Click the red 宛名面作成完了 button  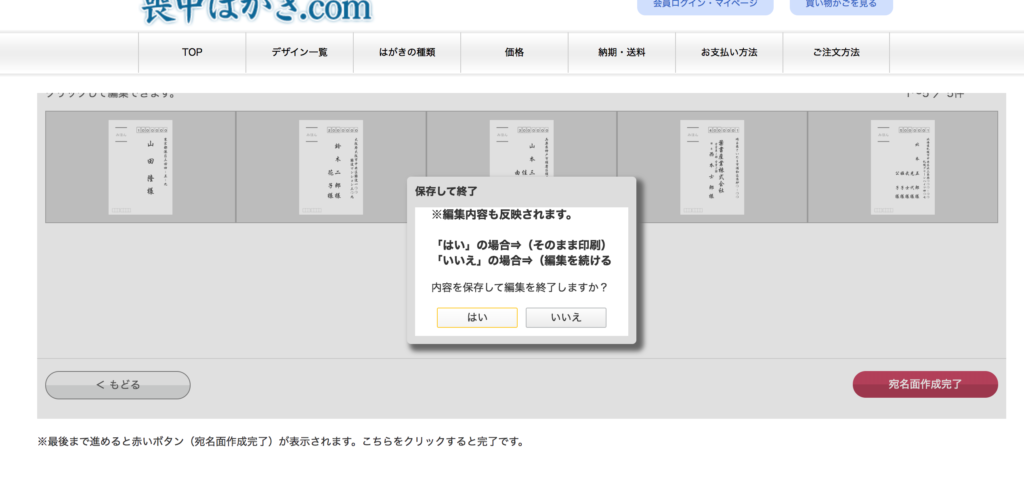pos(925,385)
